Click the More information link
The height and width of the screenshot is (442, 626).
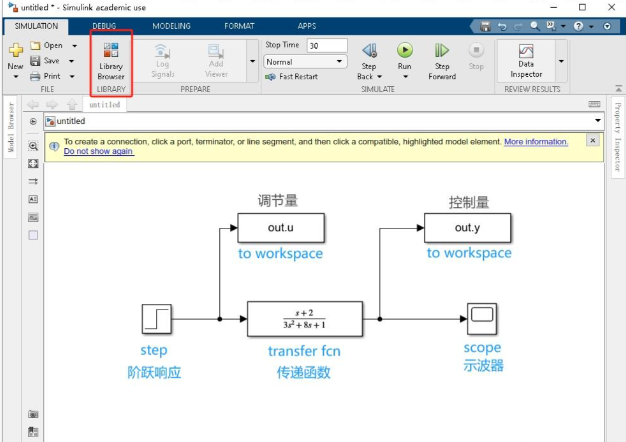[535, 142]
